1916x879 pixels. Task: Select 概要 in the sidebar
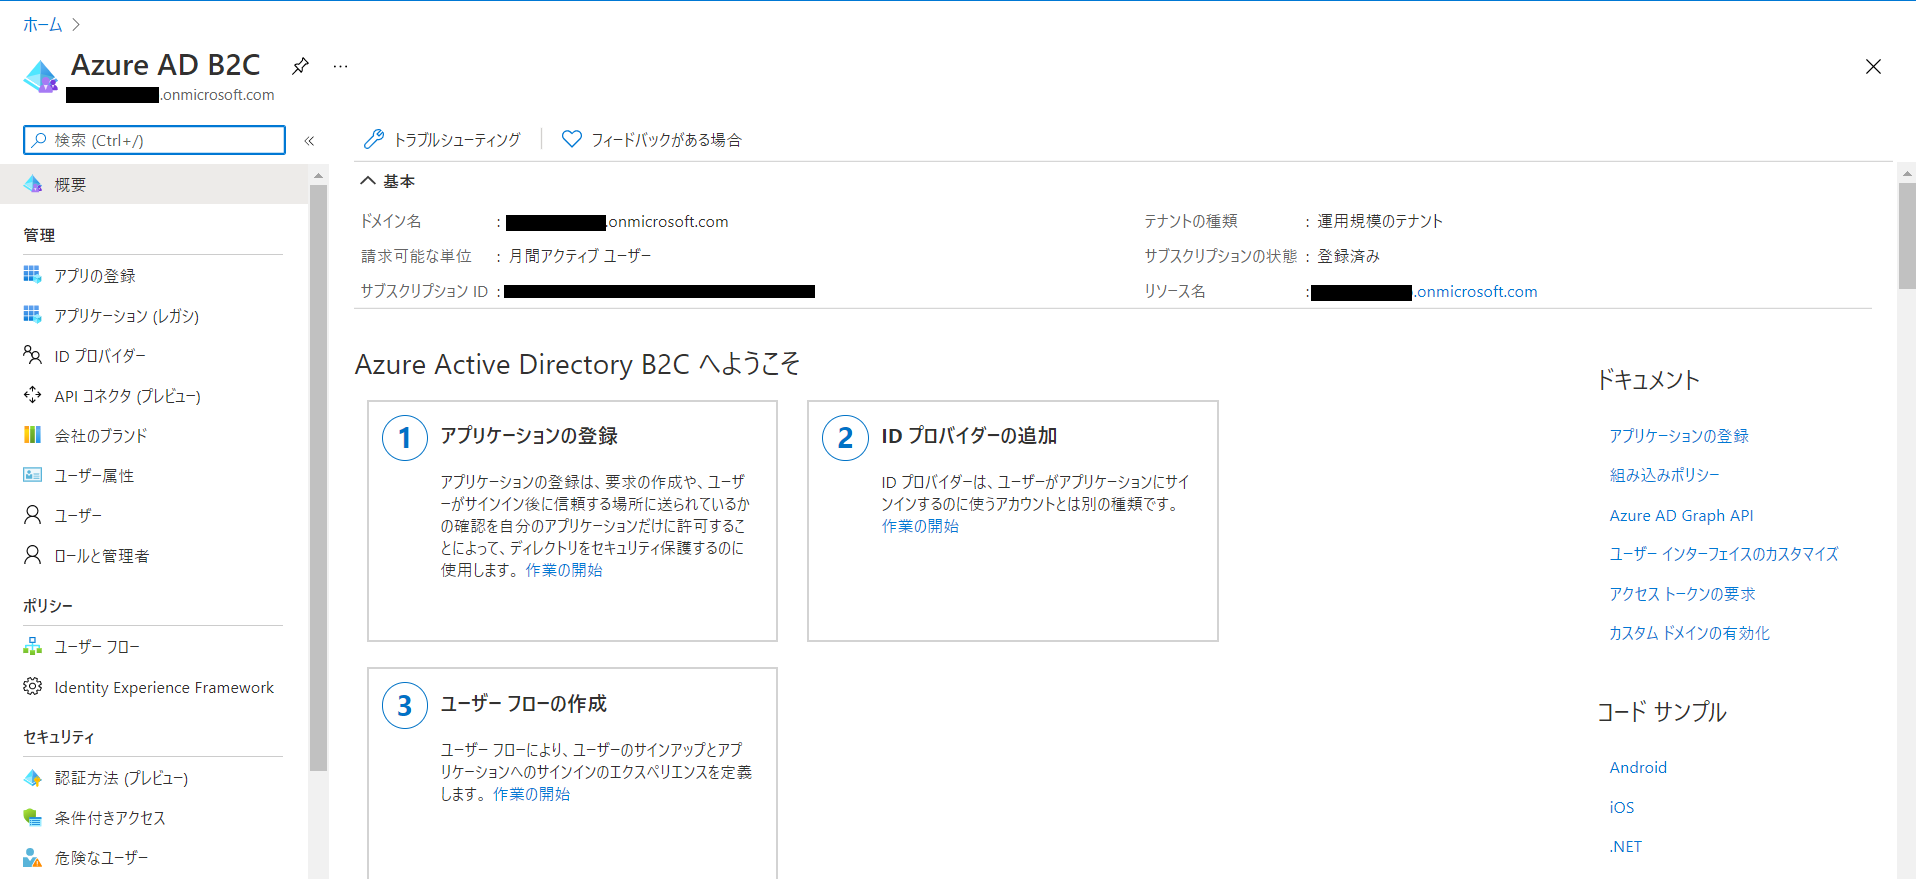click(x=154, y=185)
